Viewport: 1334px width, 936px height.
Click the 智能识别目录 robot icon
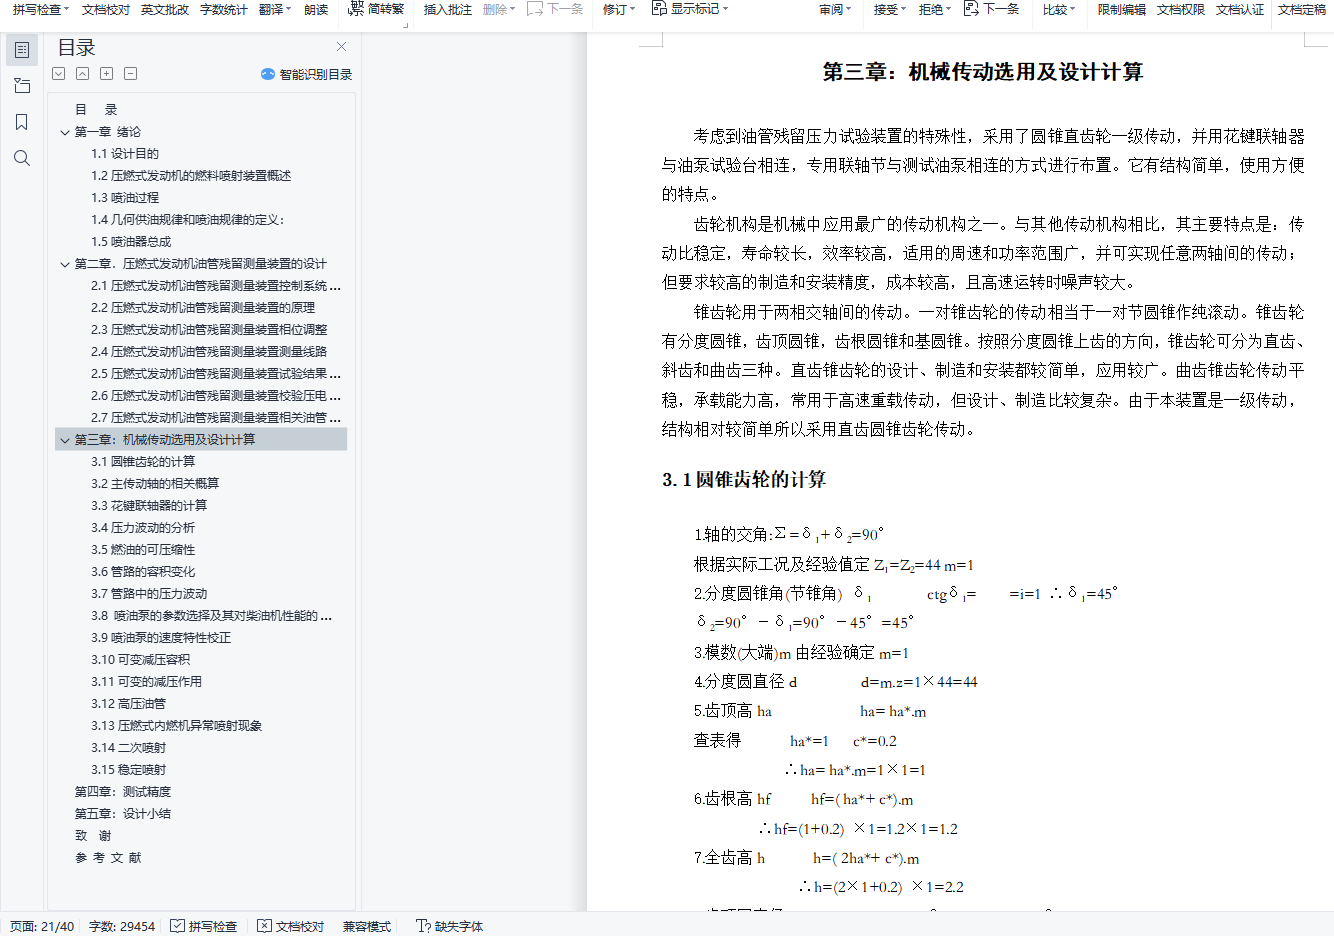pyautogui.click(x=268, y=74)
